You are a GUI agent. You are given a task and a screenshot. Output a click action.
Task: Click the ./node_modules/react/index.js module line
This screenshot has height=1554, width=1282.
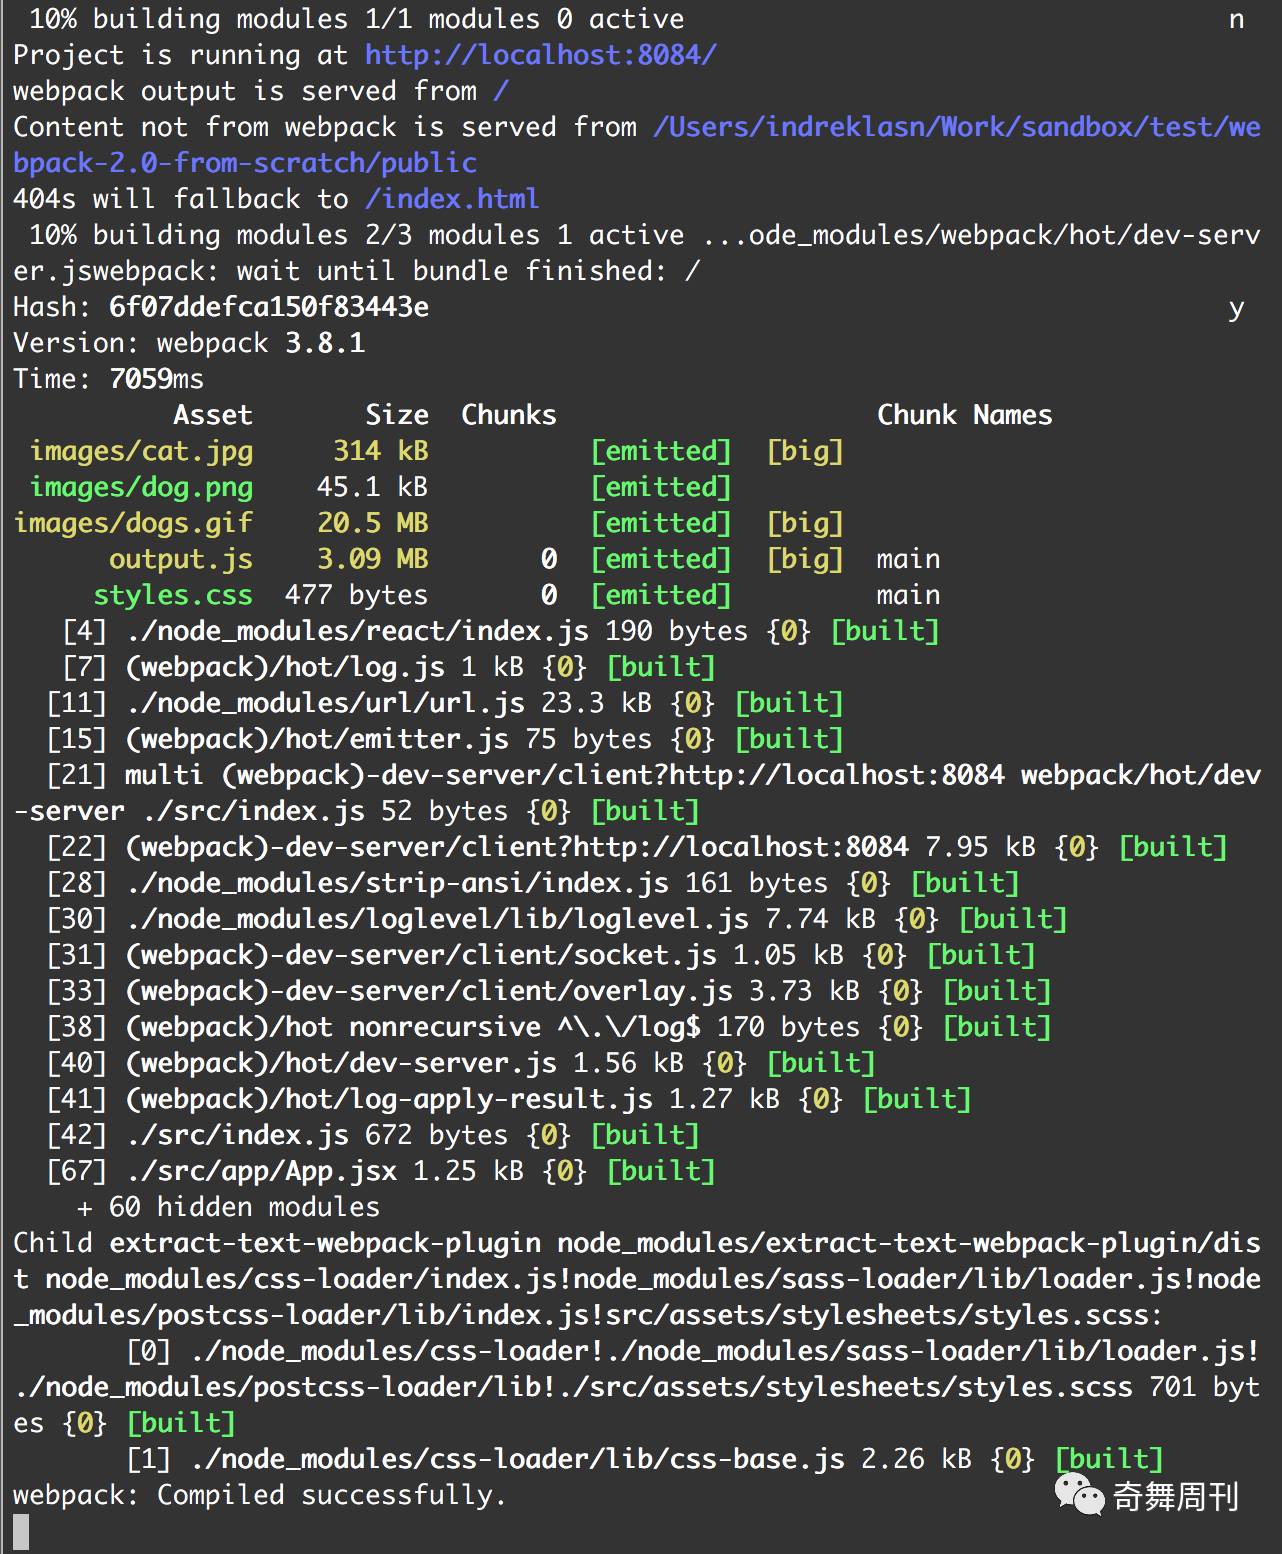[x=501, y=631]
